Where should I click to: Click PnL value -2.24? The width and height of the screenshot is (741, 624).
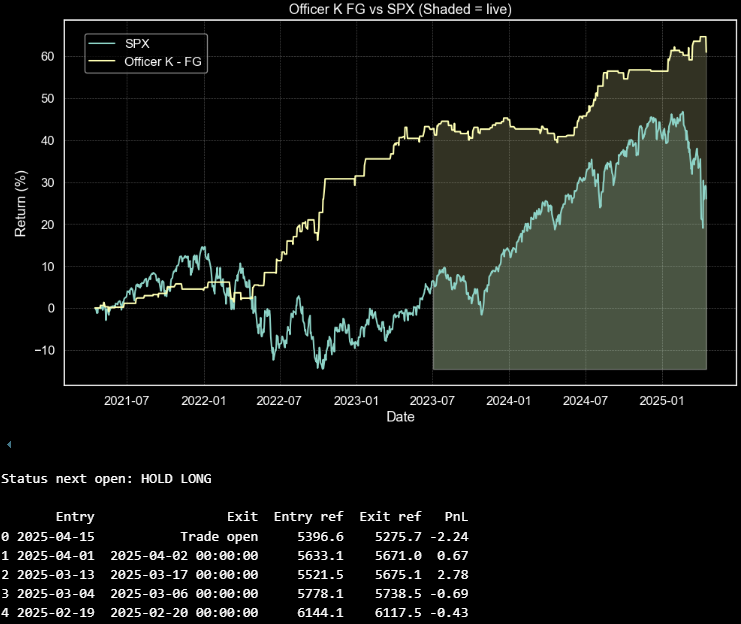(x=449, y=537)
